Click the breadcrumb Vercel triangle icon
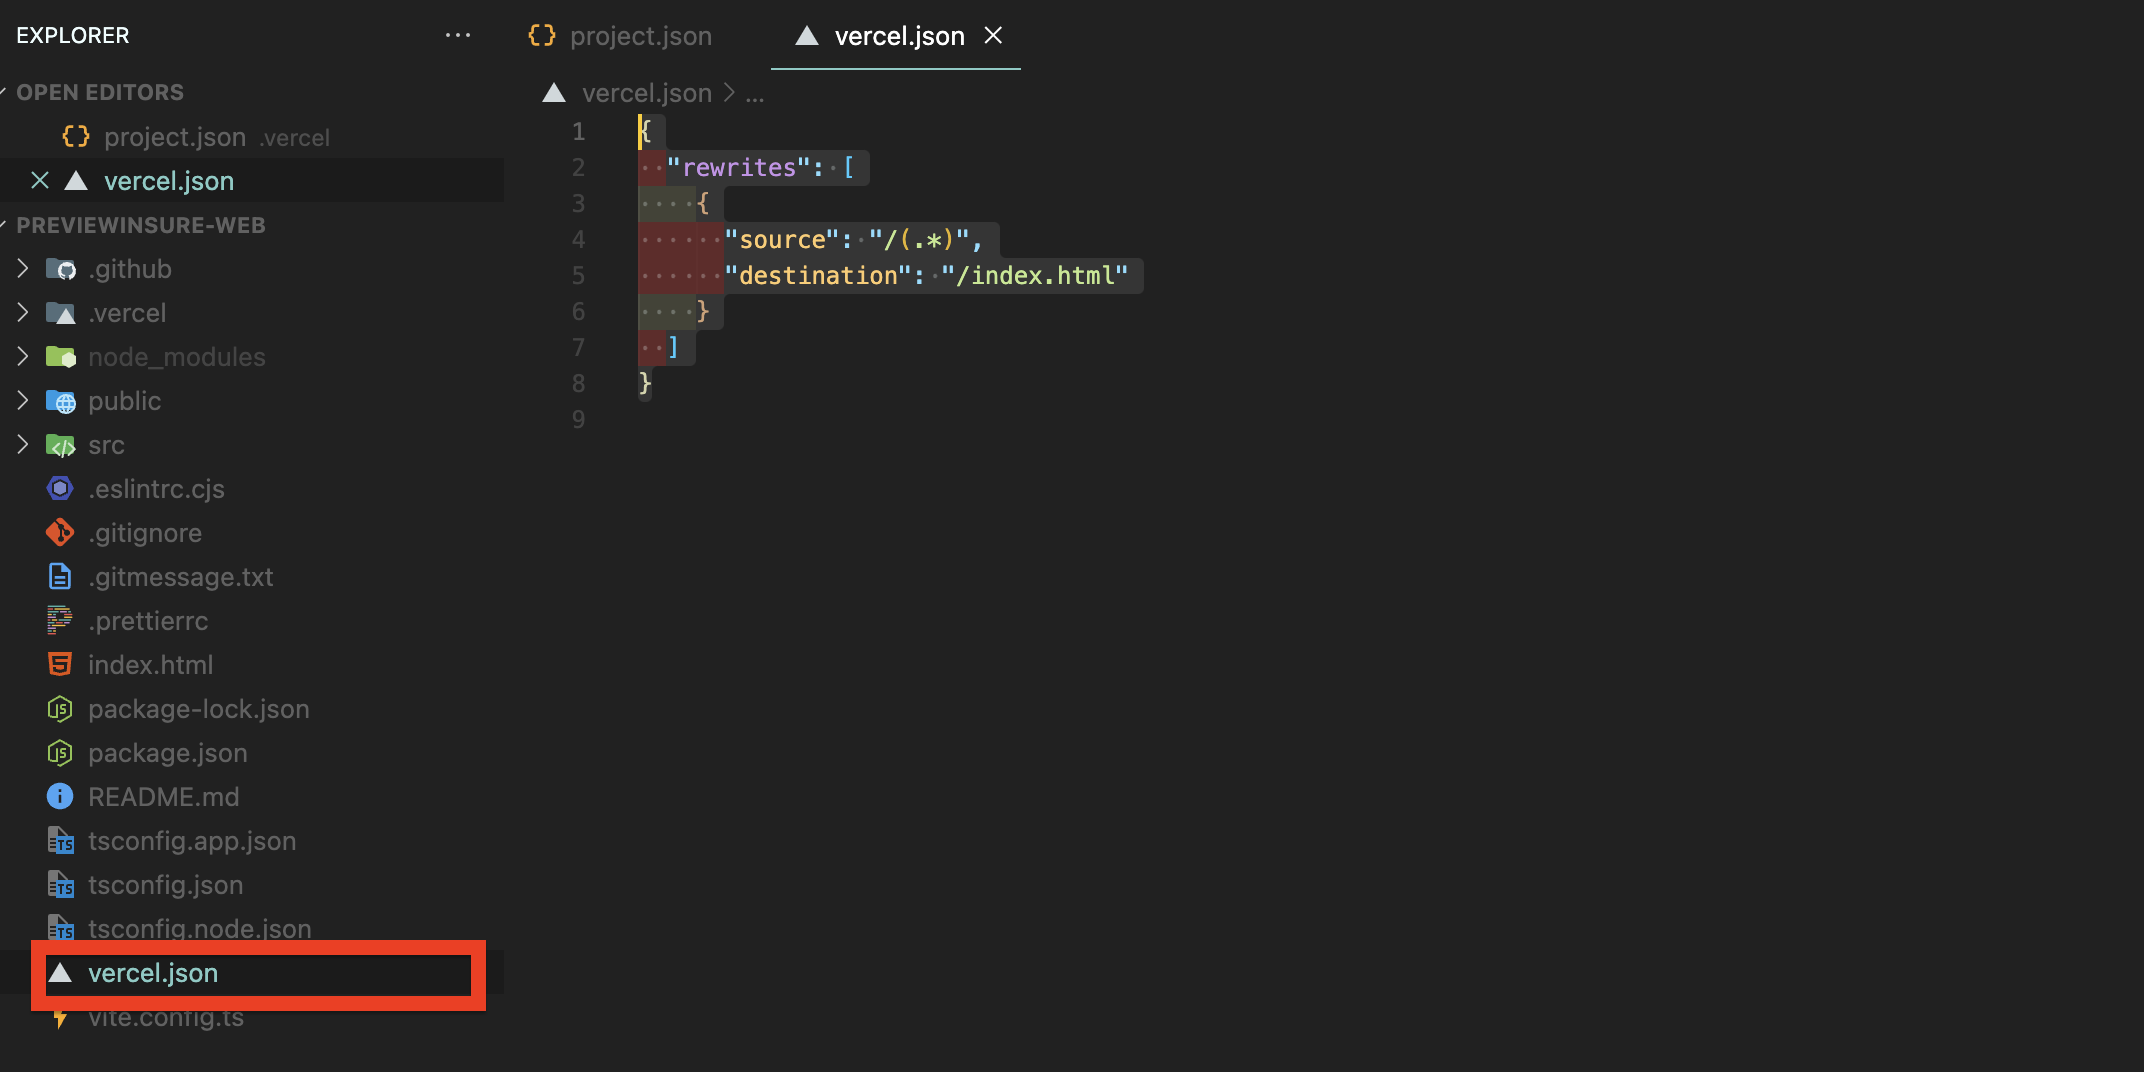The height and width of the screenshot is (1072, 2144). tap(554, 93)
